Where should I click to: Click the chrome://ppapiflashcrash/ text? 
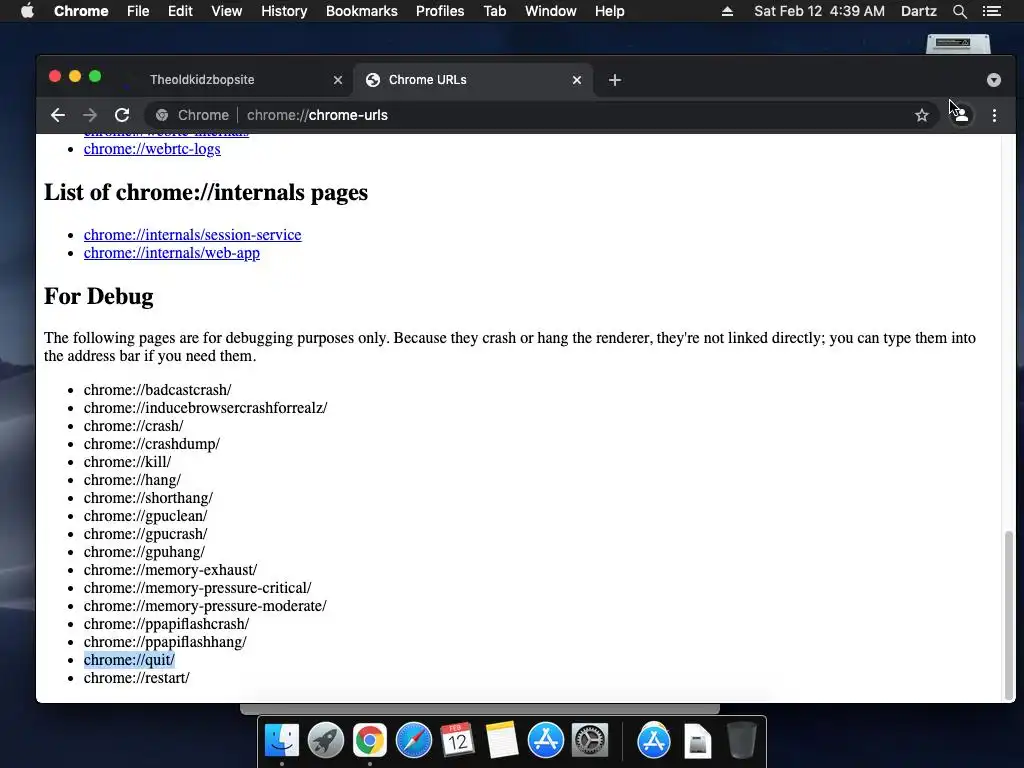click(167, 624)
